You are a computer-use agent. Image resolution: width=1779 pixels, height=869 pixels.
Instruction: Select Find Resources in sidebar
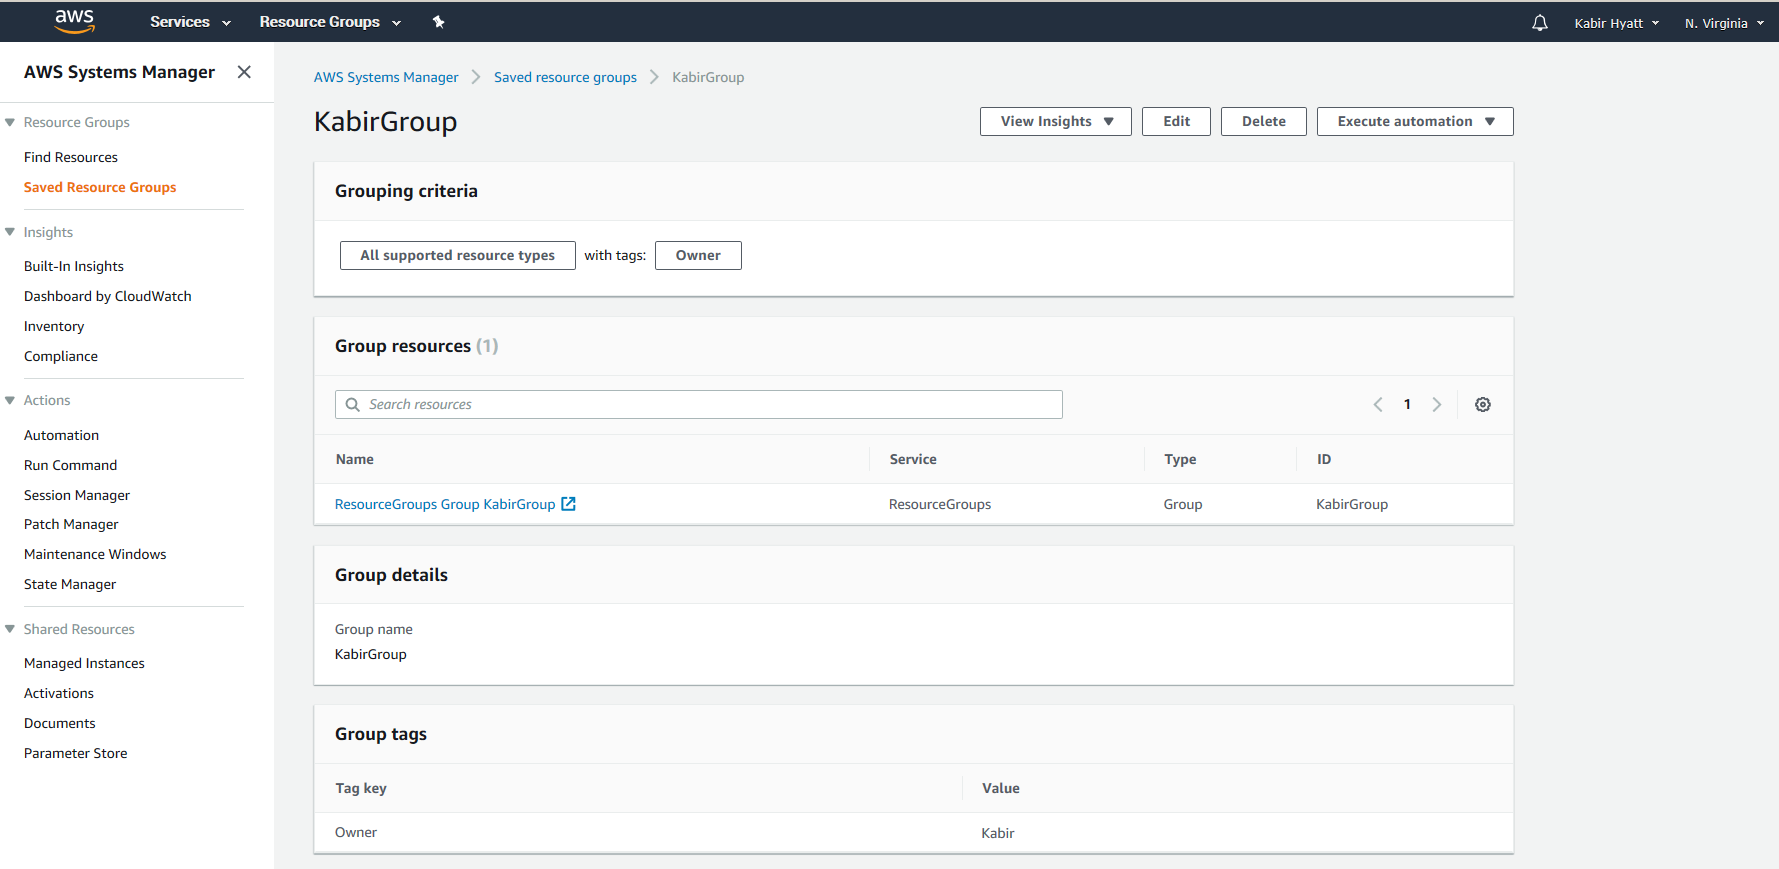tap(71, 157)
